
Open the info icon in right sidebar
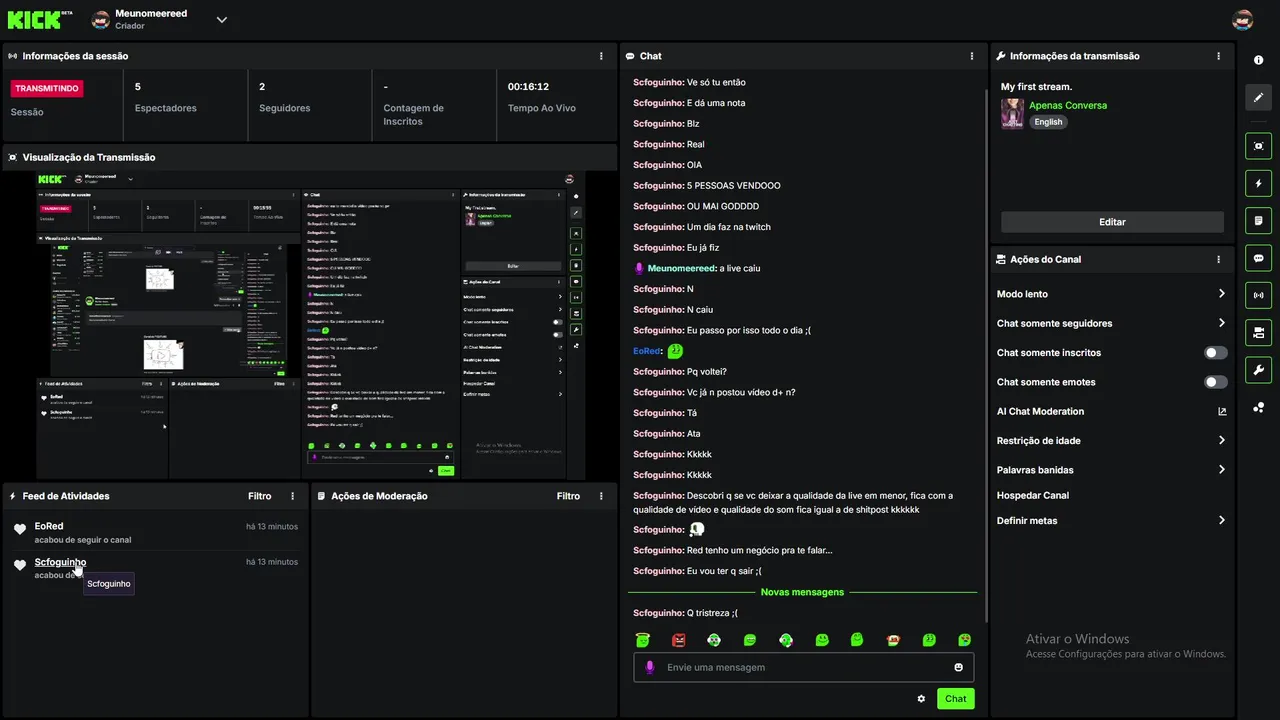point(1258,60)
